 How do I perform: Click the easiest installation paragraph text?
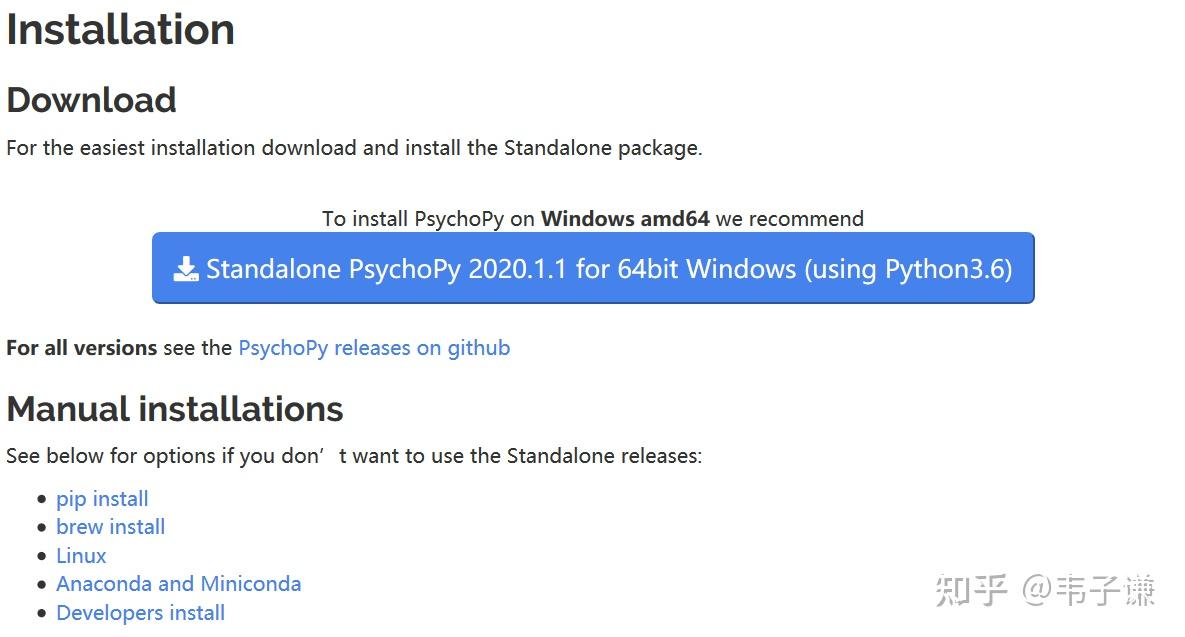tap(354, 148)
